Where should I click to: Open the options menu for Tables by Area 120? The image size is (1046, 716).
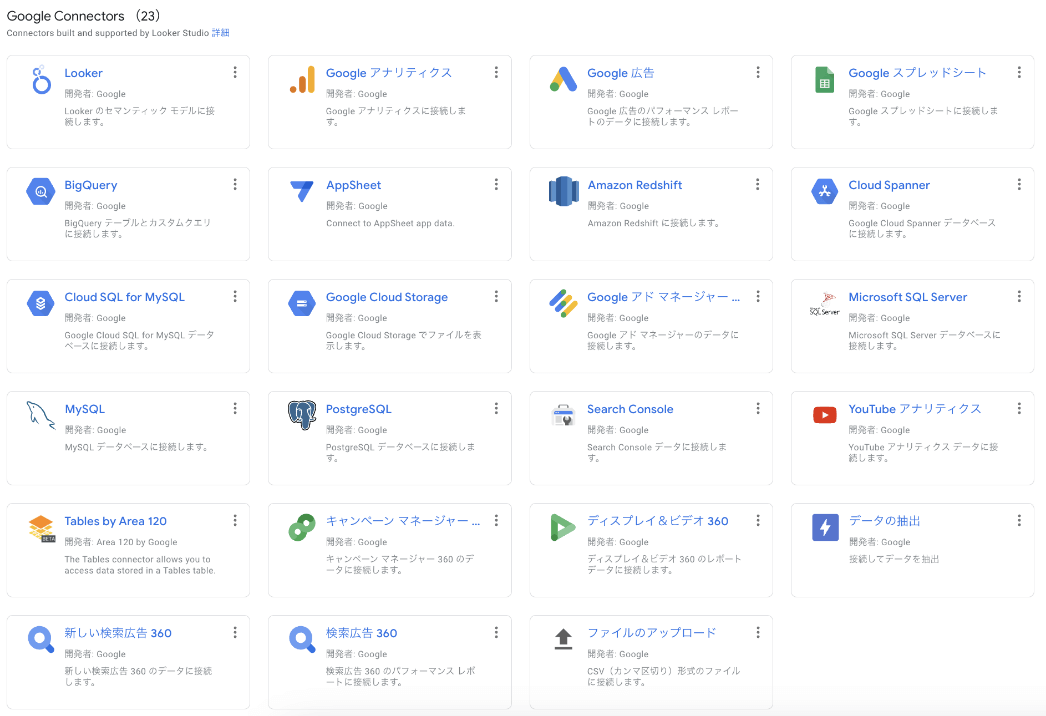(235, 520)
